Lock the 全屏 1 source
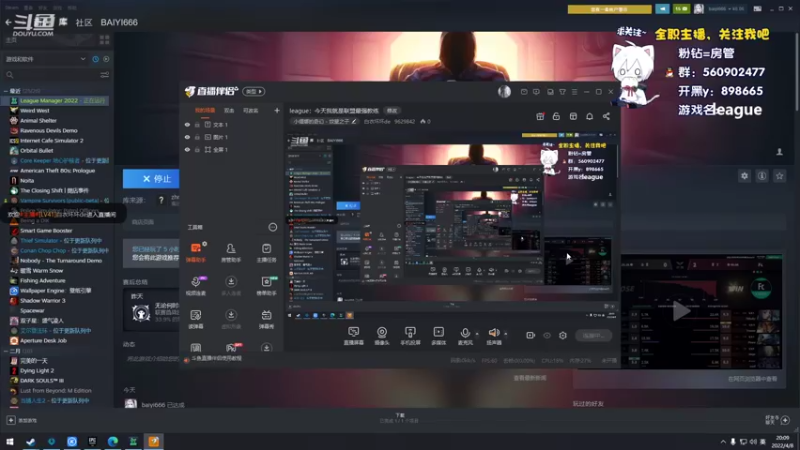This screenshot has width=800, height=450. [197, 149]
